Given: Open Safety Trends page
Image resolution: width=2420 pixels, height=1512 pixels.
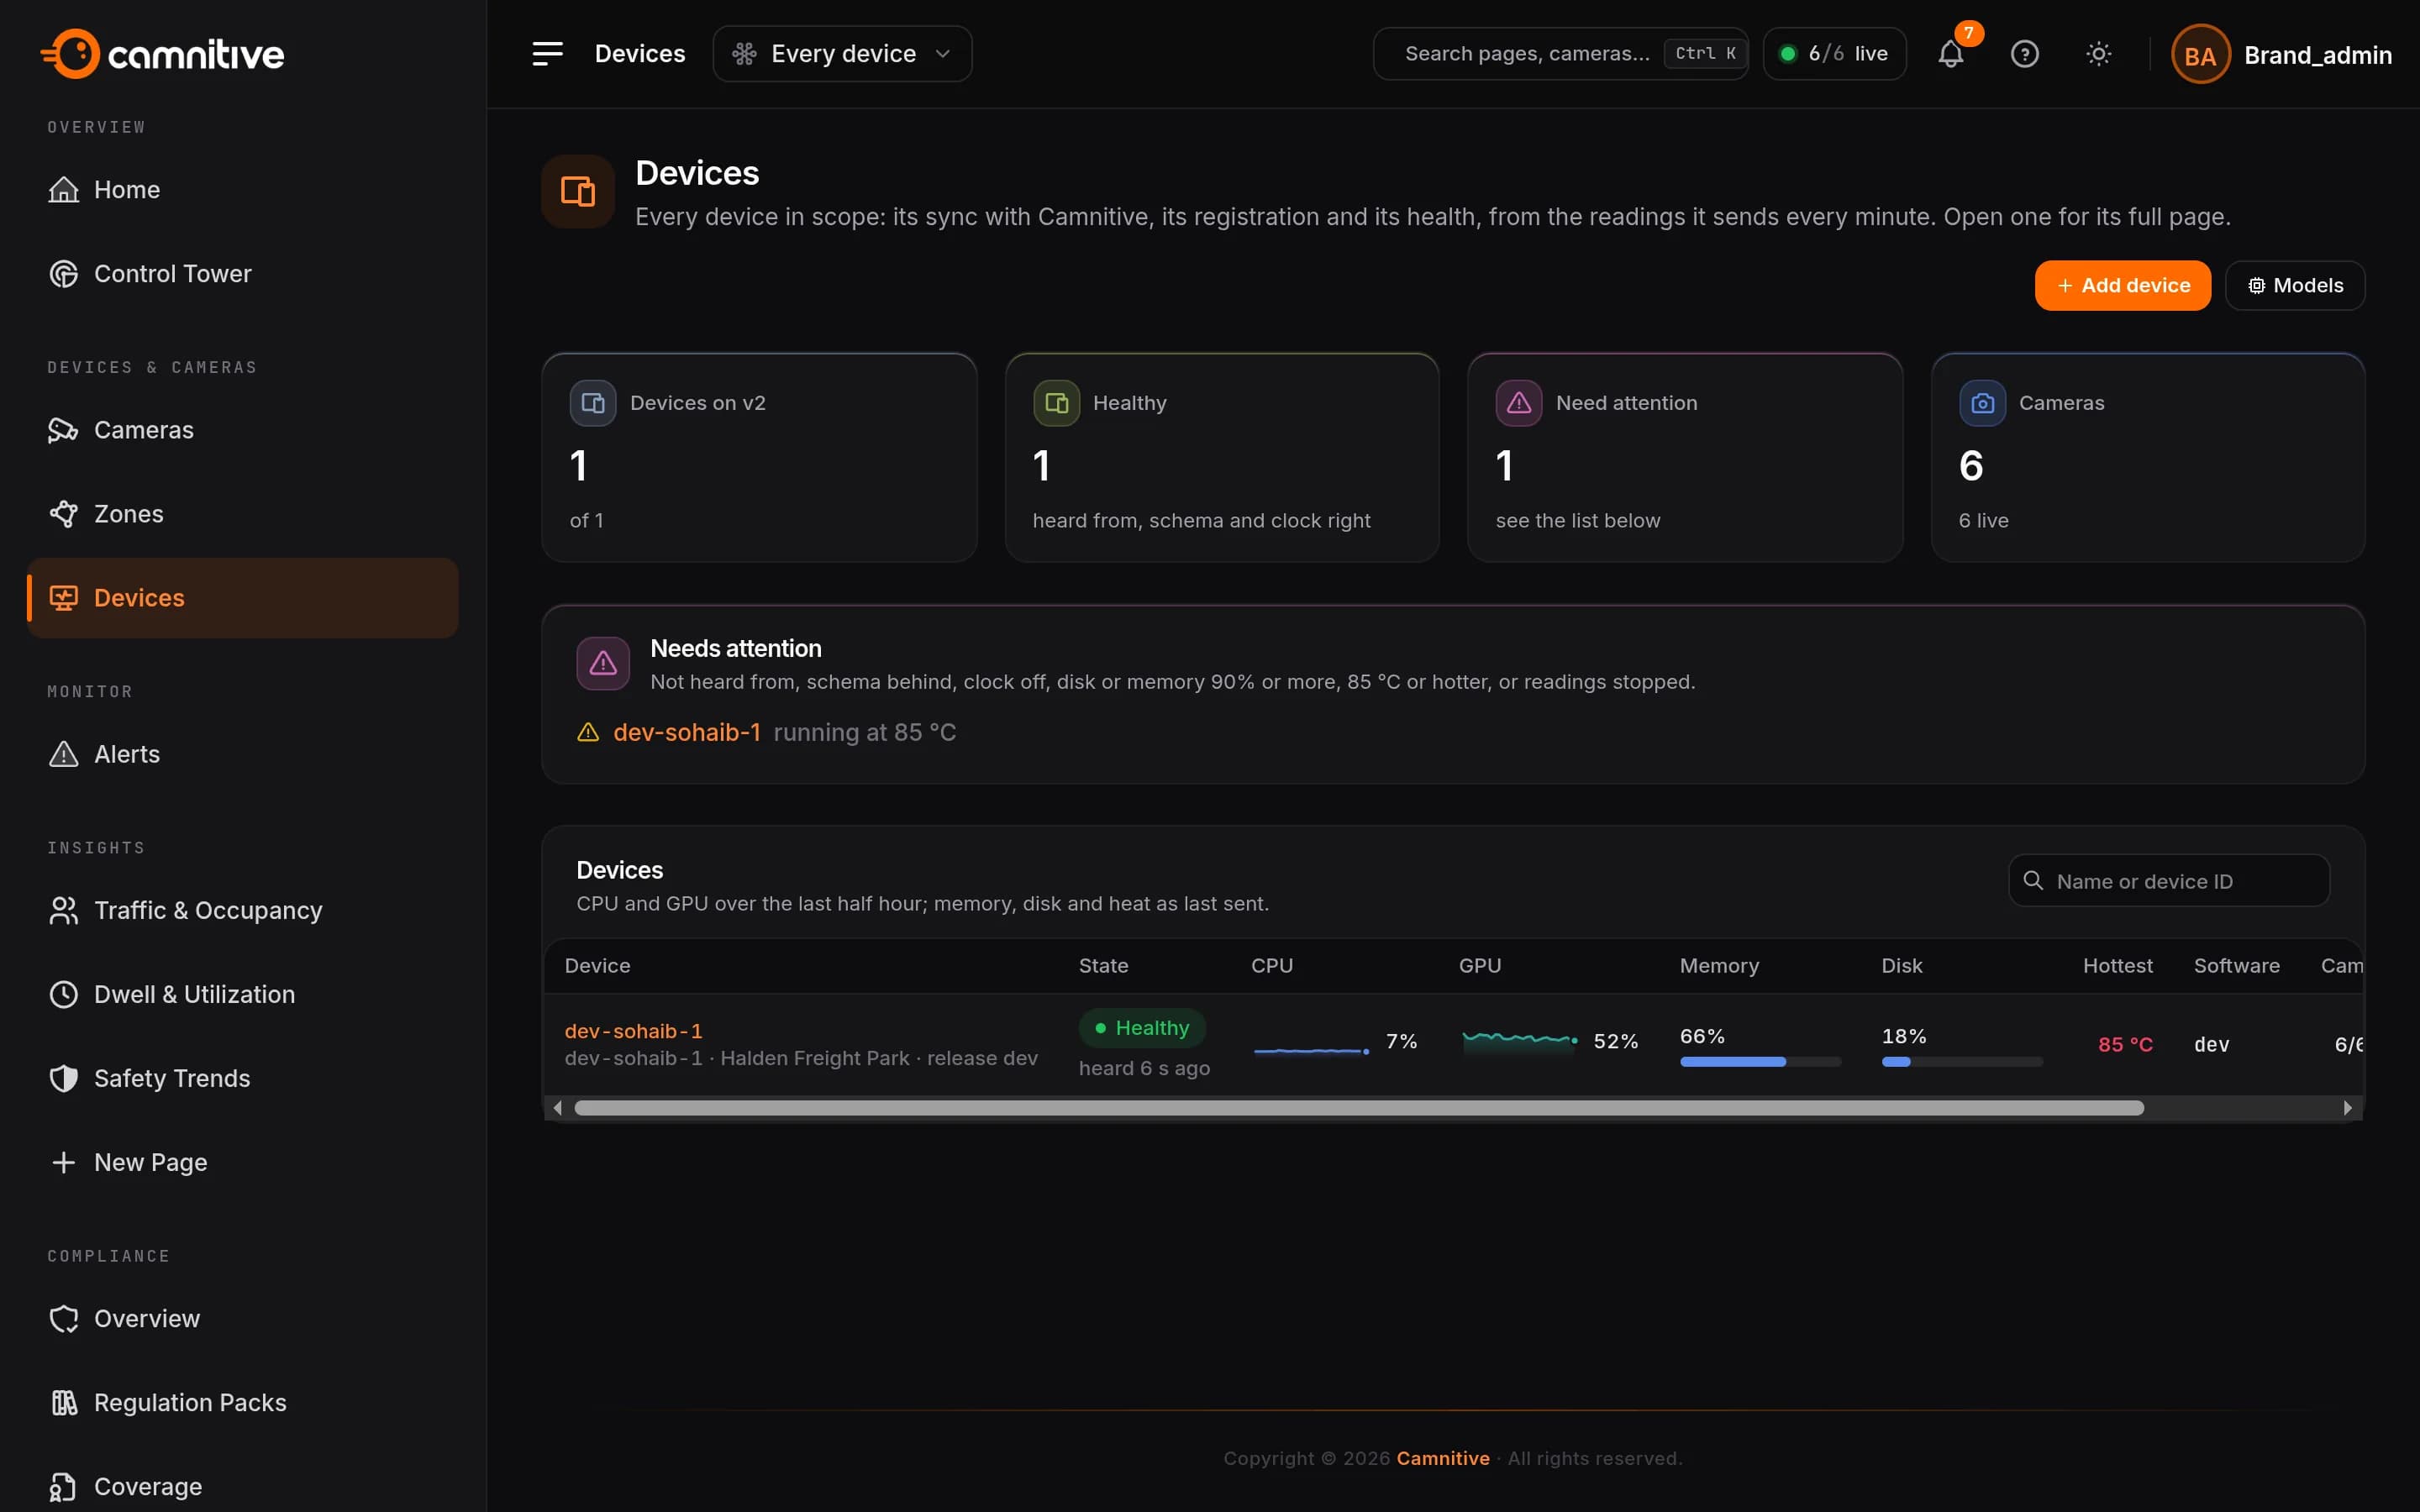Looking at the screenshot, I should tap(243, 1078).
